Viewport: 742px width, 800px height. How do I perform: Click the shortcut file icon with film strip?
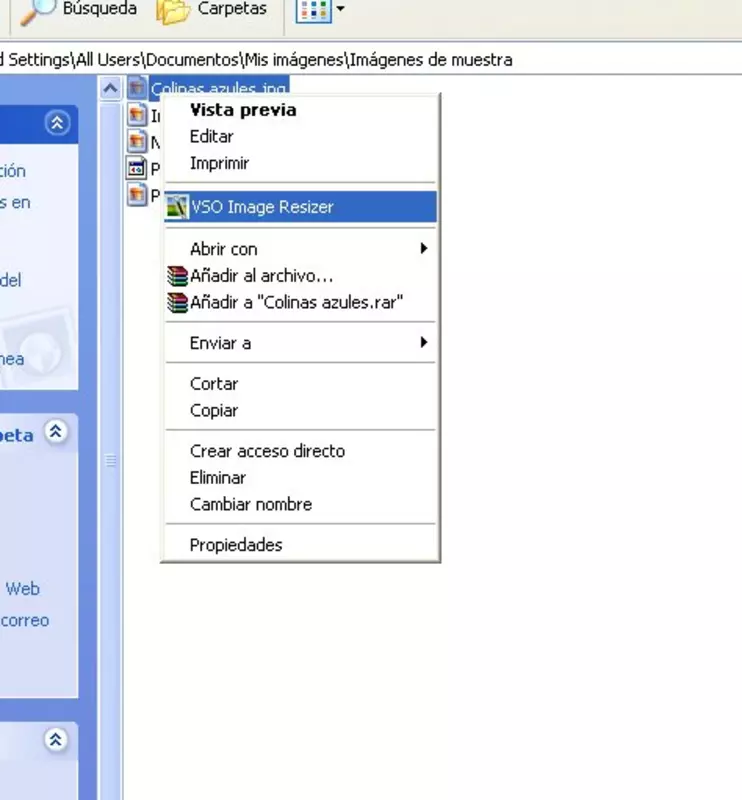[x=137, y=168]
